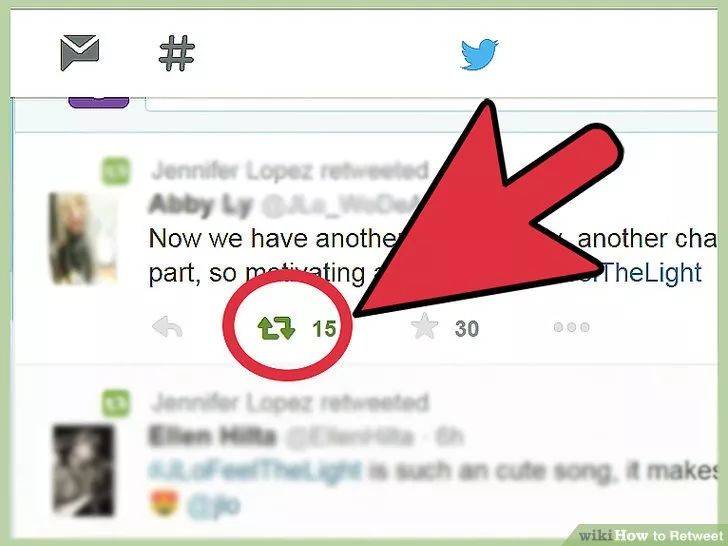Click the retweet count 15

pos(324,329)
